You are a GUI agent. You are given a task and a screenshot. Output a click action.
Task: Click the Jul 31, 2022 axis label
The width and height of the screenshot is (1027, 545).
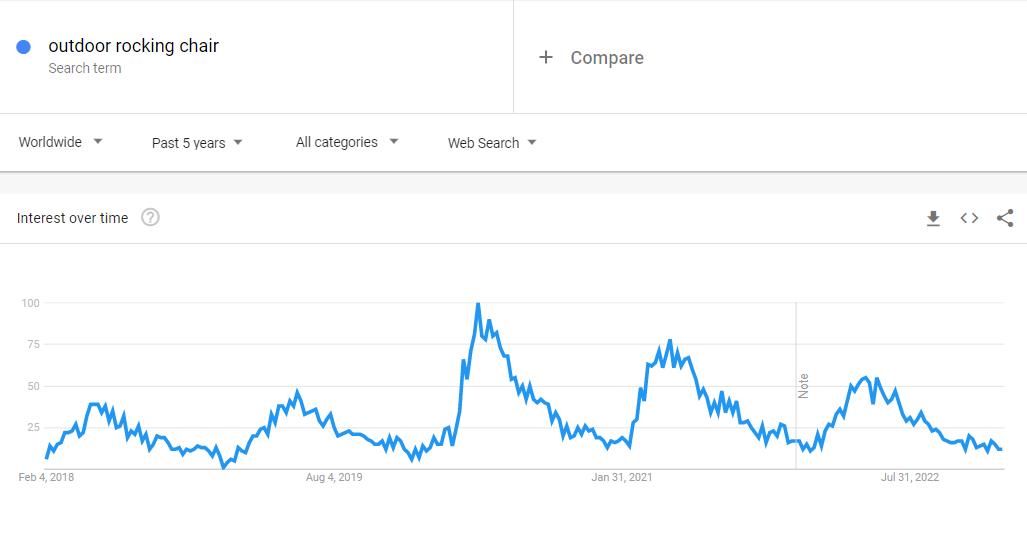pyautogui.click(x=910, y=477)
